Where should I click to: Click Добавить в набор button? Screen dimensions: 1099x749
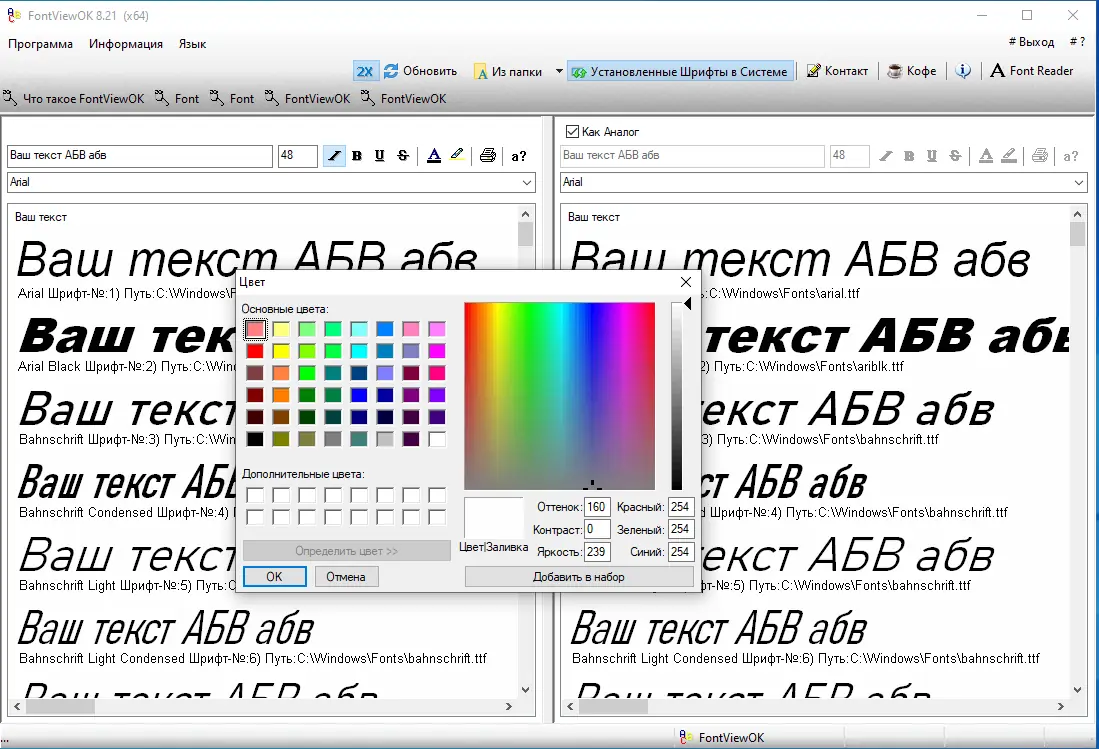pos(578,577)
